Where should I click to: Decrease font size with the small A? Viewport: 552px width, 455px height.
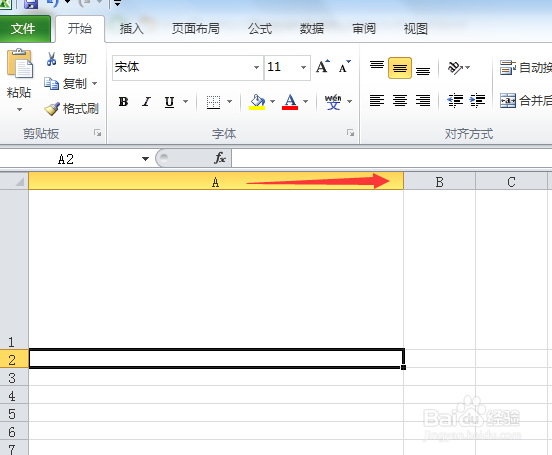coord(344,66)
